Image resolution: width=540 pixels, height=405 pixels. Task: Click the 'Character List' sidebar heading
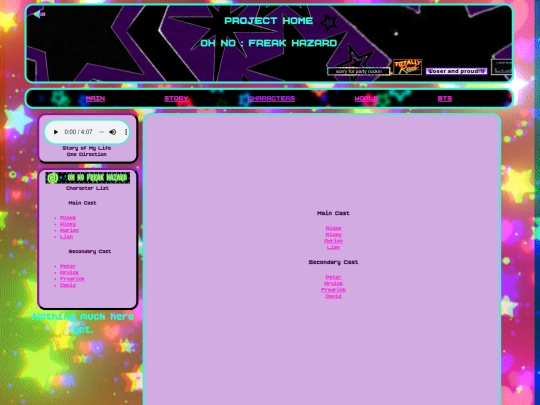(x=87, y=188)
